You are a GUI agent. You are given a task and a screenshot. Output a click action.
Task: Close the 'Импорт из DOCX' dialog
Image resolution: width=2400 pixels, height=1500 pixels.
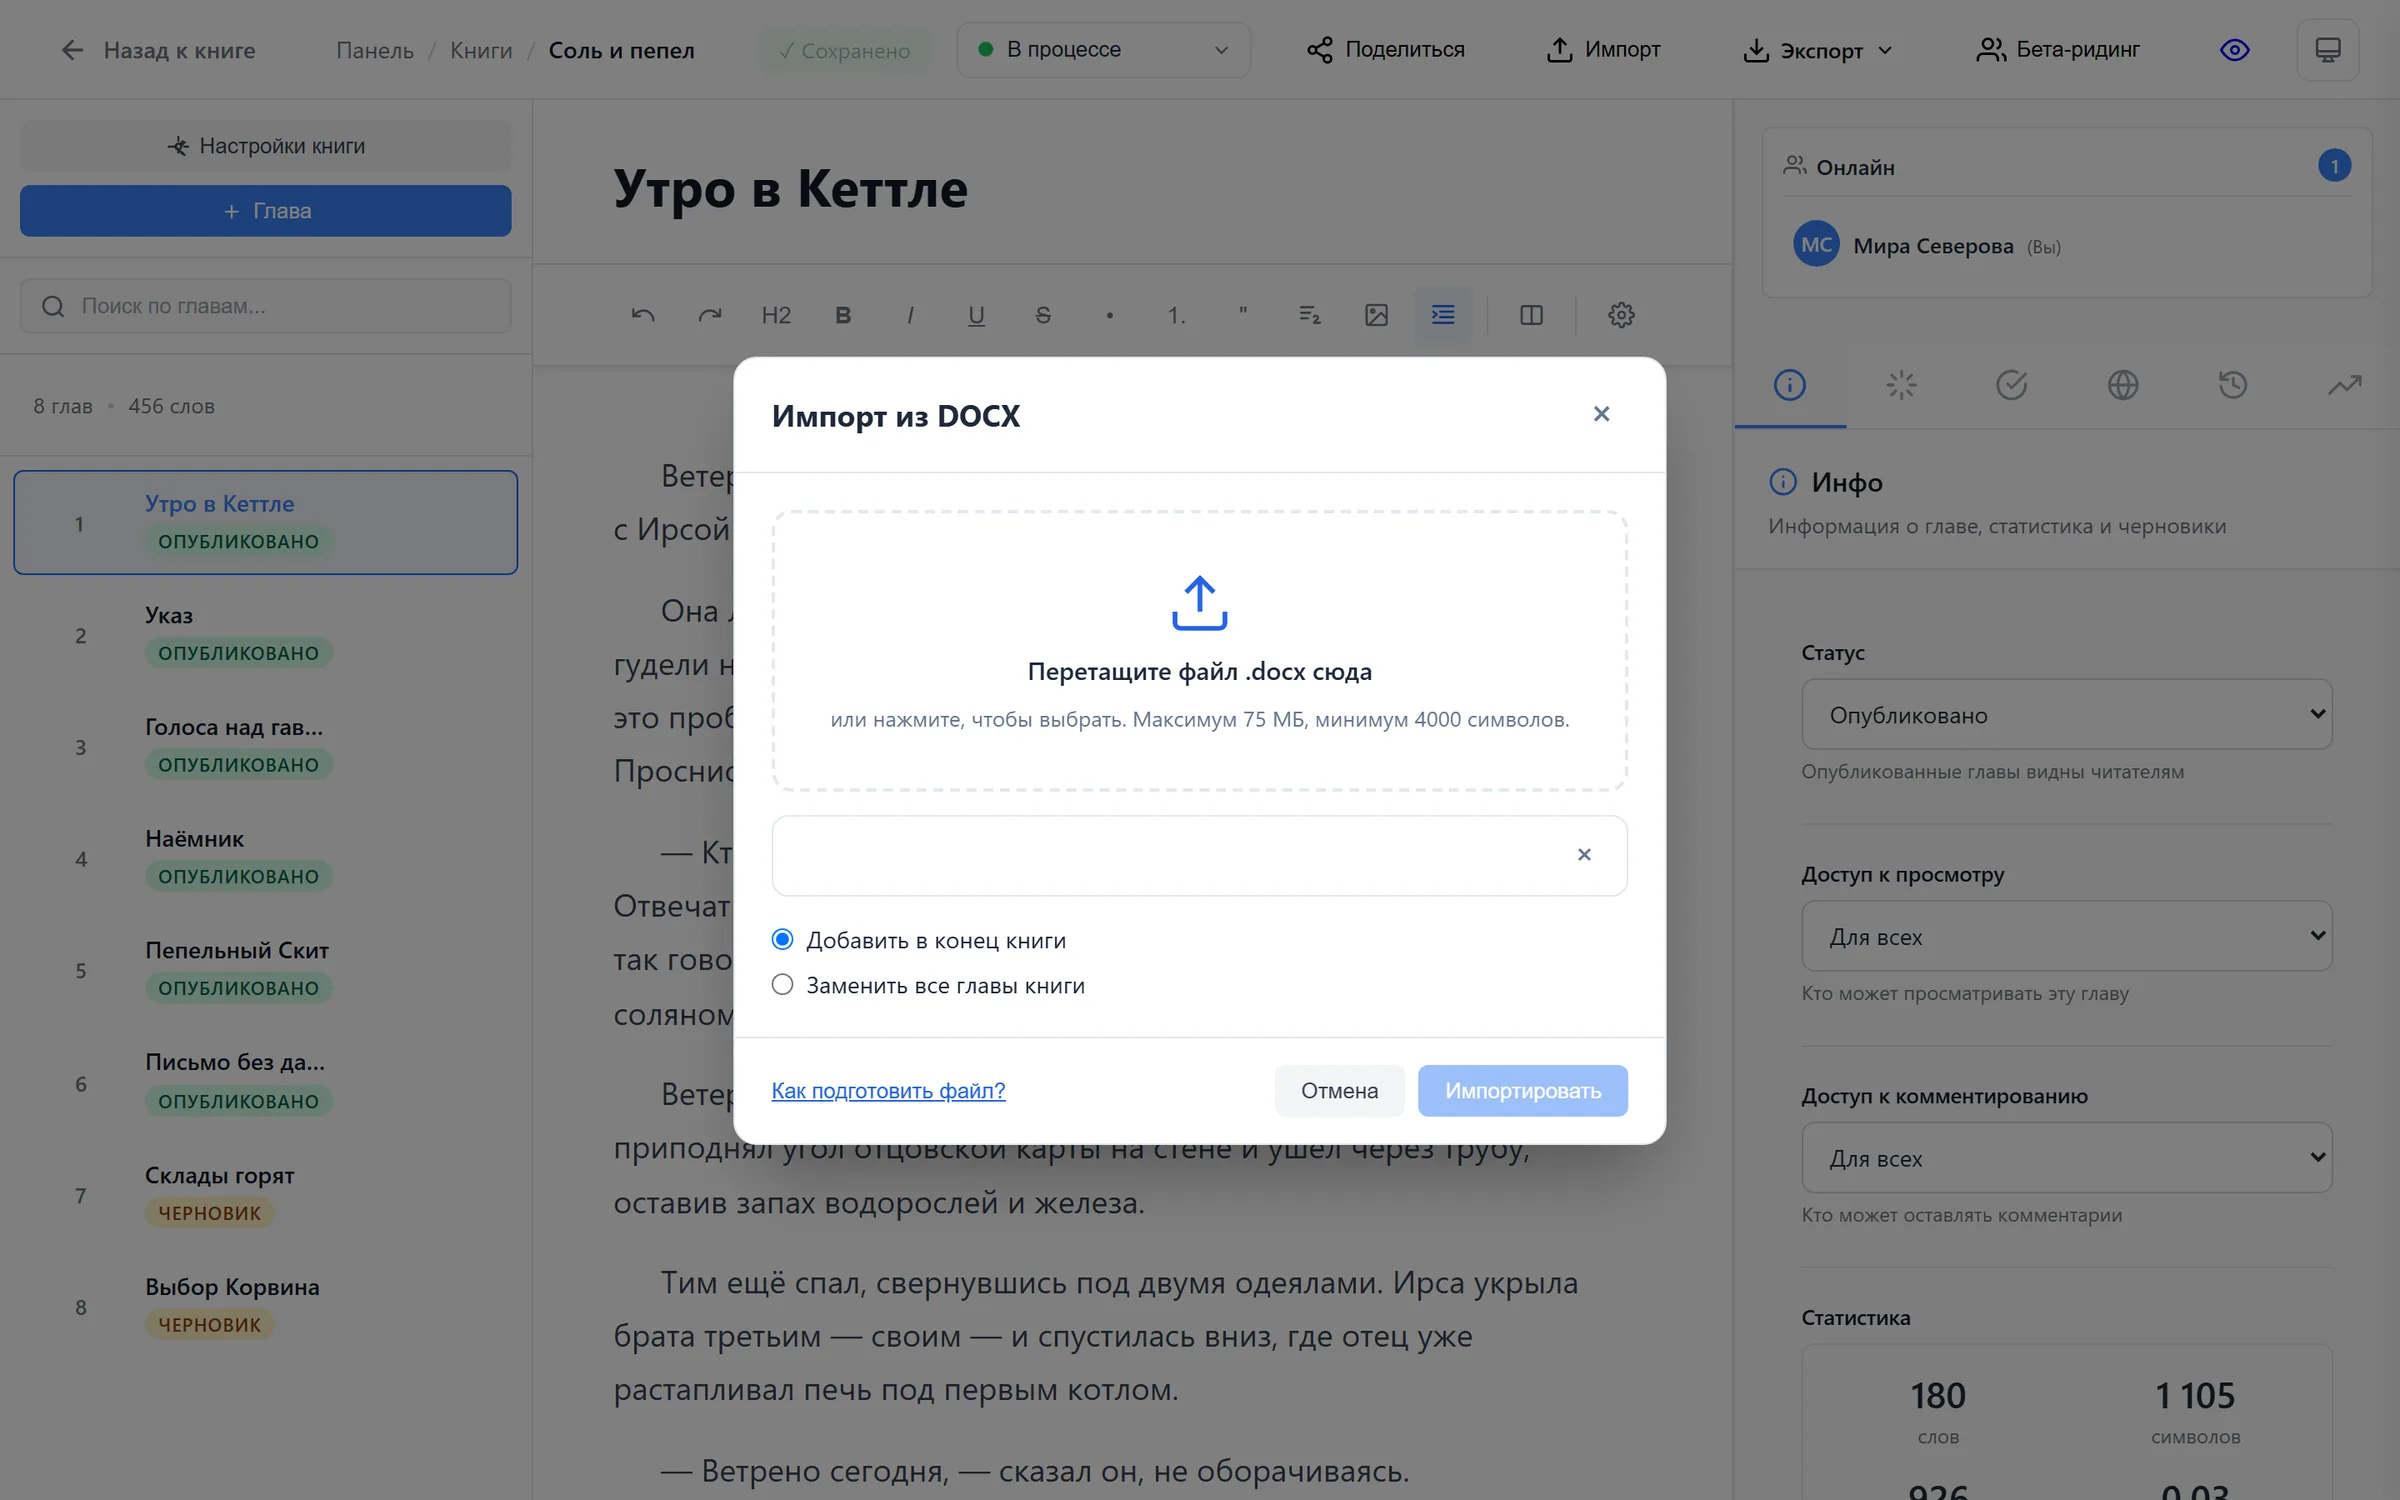coord(1601,414)
